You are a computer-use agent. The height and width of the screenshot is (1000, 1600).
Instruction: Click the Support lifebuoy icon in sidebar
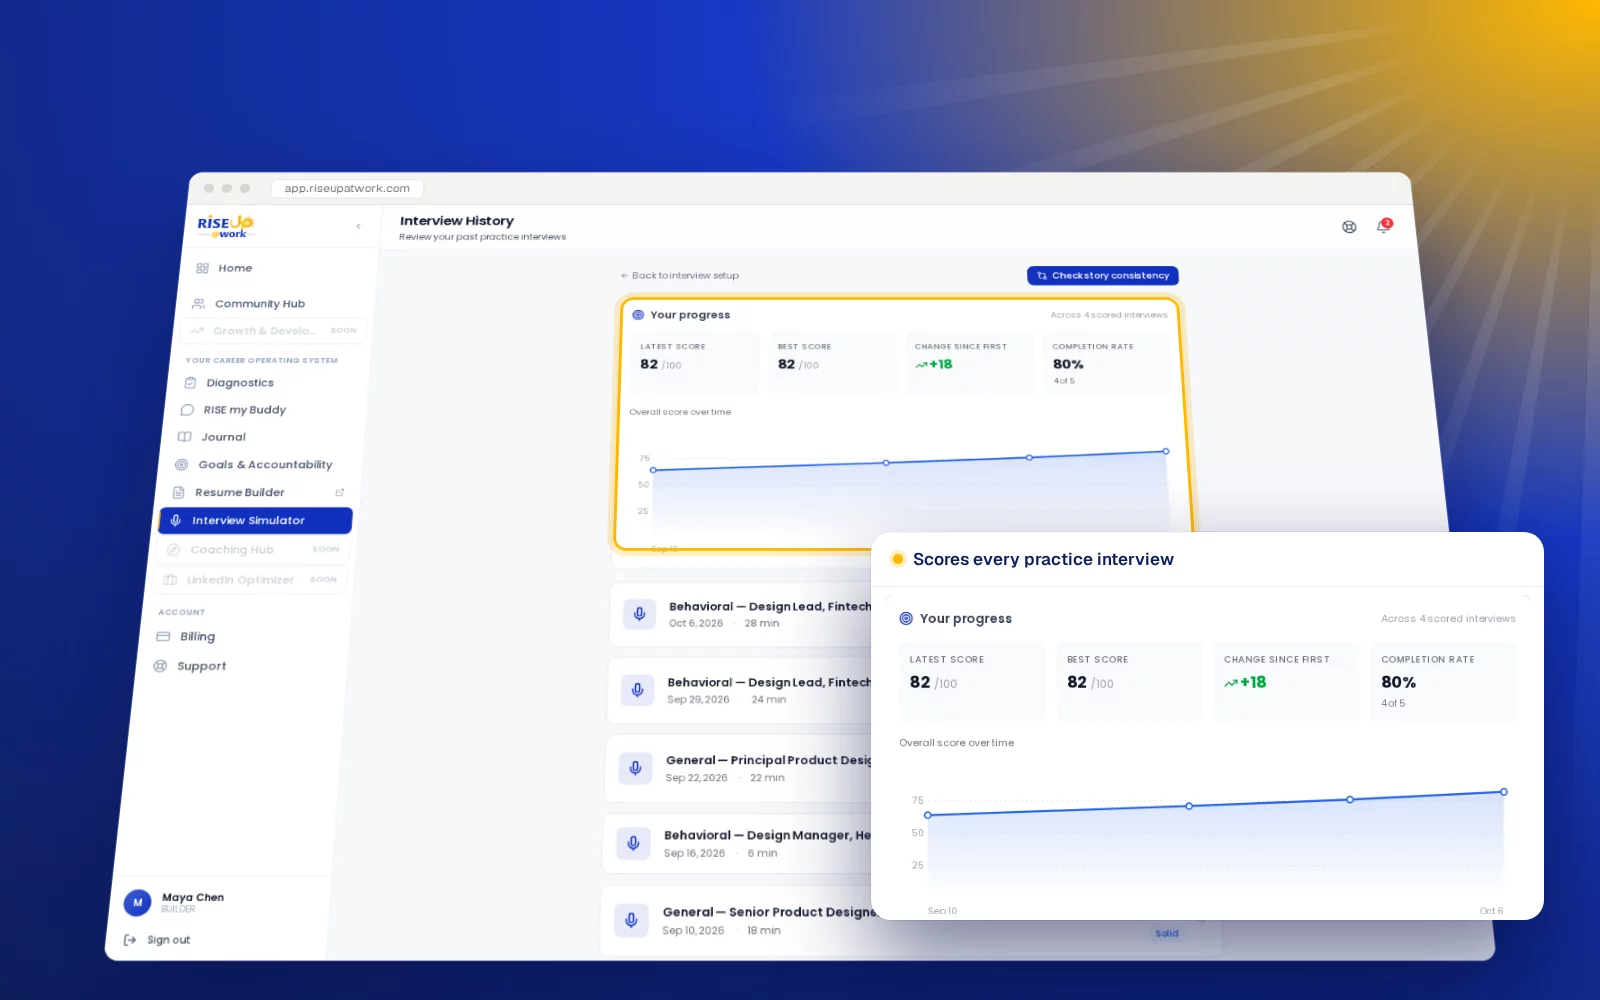click(x=160, y=666)
